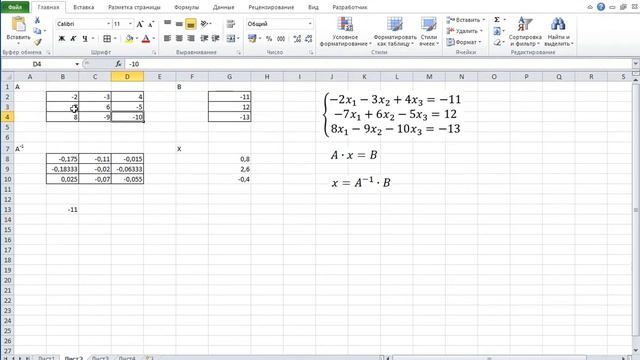This screenshot has width=640, height=360.
Task: Click the Decrease Indent icon
Action: (x=204, y=38)
